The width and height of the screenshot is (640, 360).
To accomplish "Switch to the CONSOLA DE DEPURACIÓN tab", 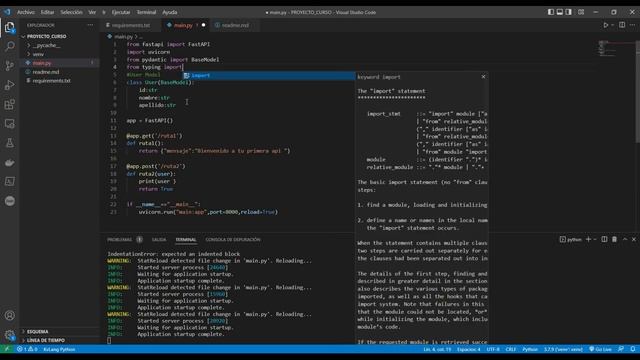I will (233, 240).
